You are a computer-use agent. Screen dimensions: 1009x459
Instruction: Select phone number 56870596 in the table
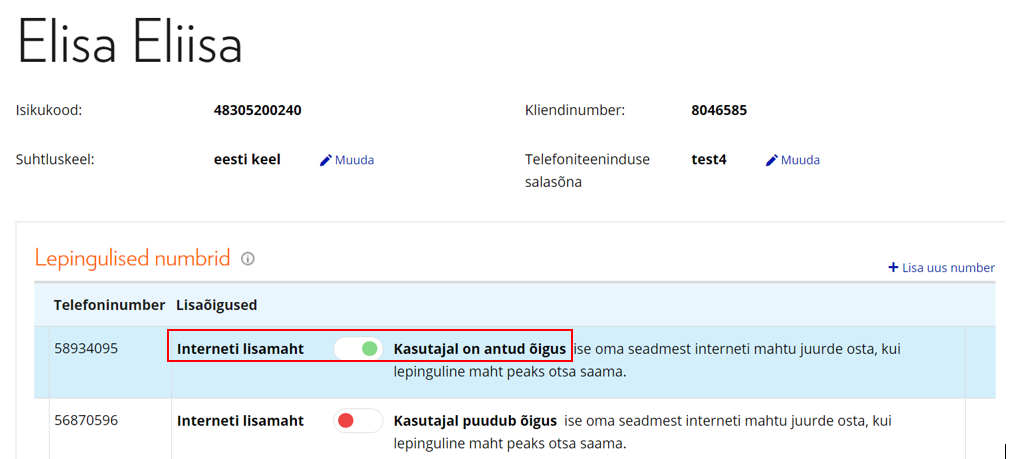pos(86,421)
